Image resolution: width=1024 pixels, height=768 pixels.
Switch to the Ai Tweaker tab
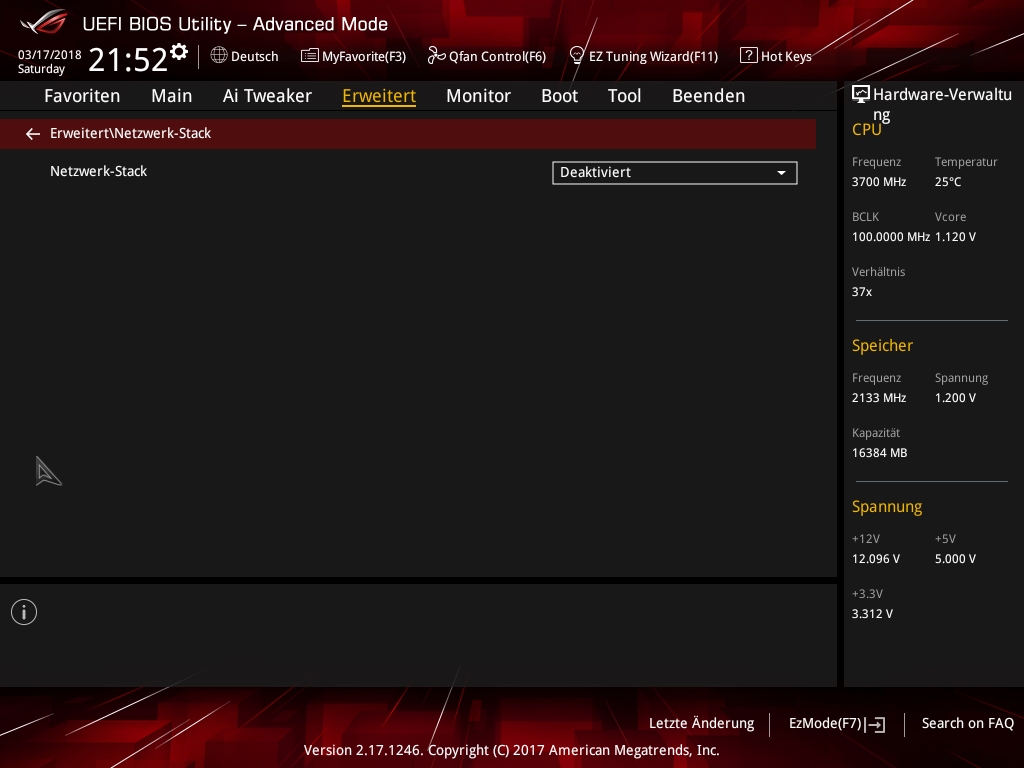267,96
